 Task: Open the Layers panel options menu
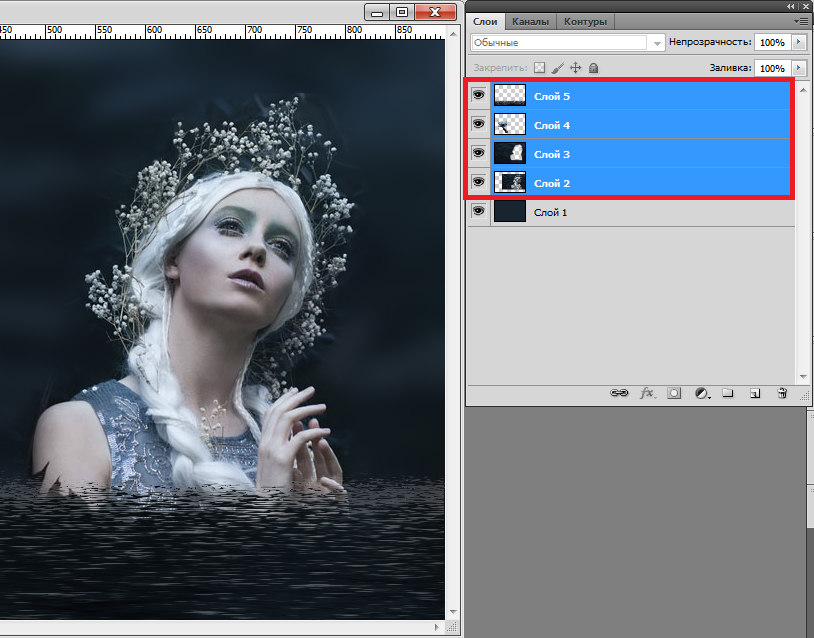pos(800,21)
